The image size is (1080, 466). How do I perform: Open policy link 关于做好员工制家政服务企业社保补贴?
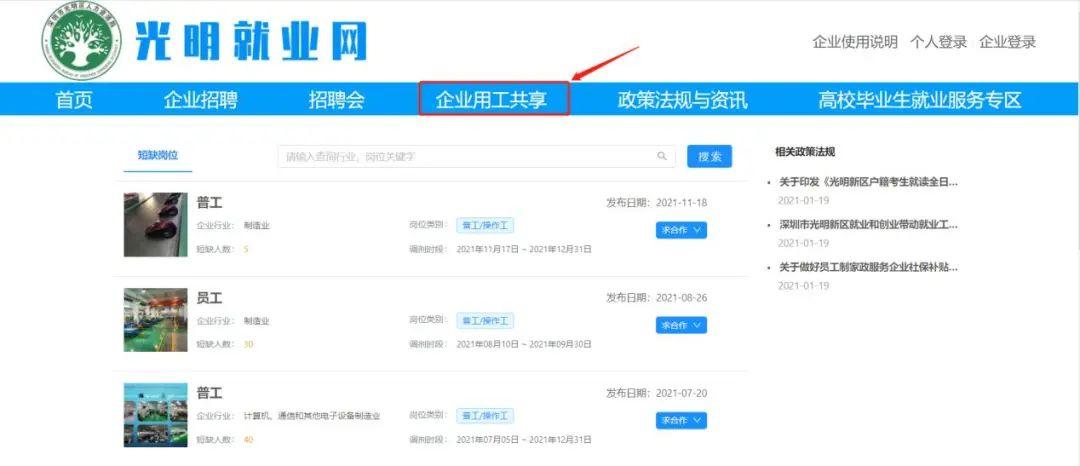click(868, 268)
